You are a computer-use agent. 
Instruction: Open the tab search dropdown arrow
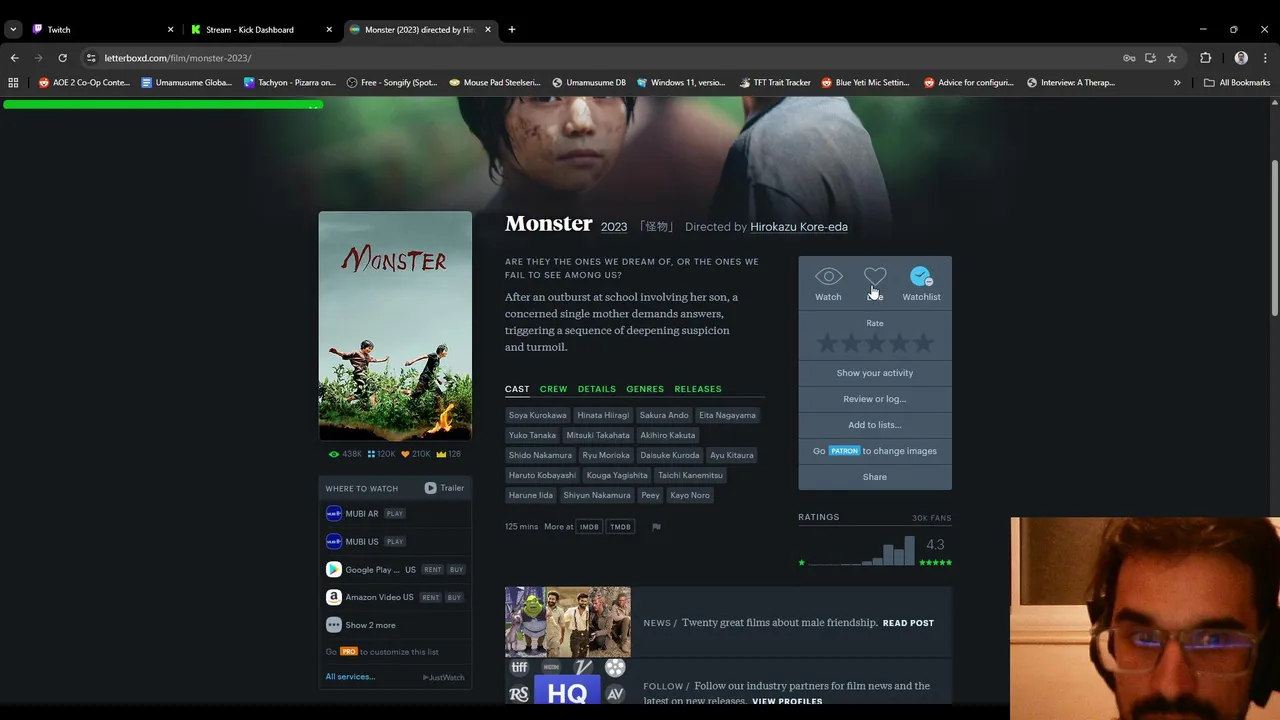13,29
